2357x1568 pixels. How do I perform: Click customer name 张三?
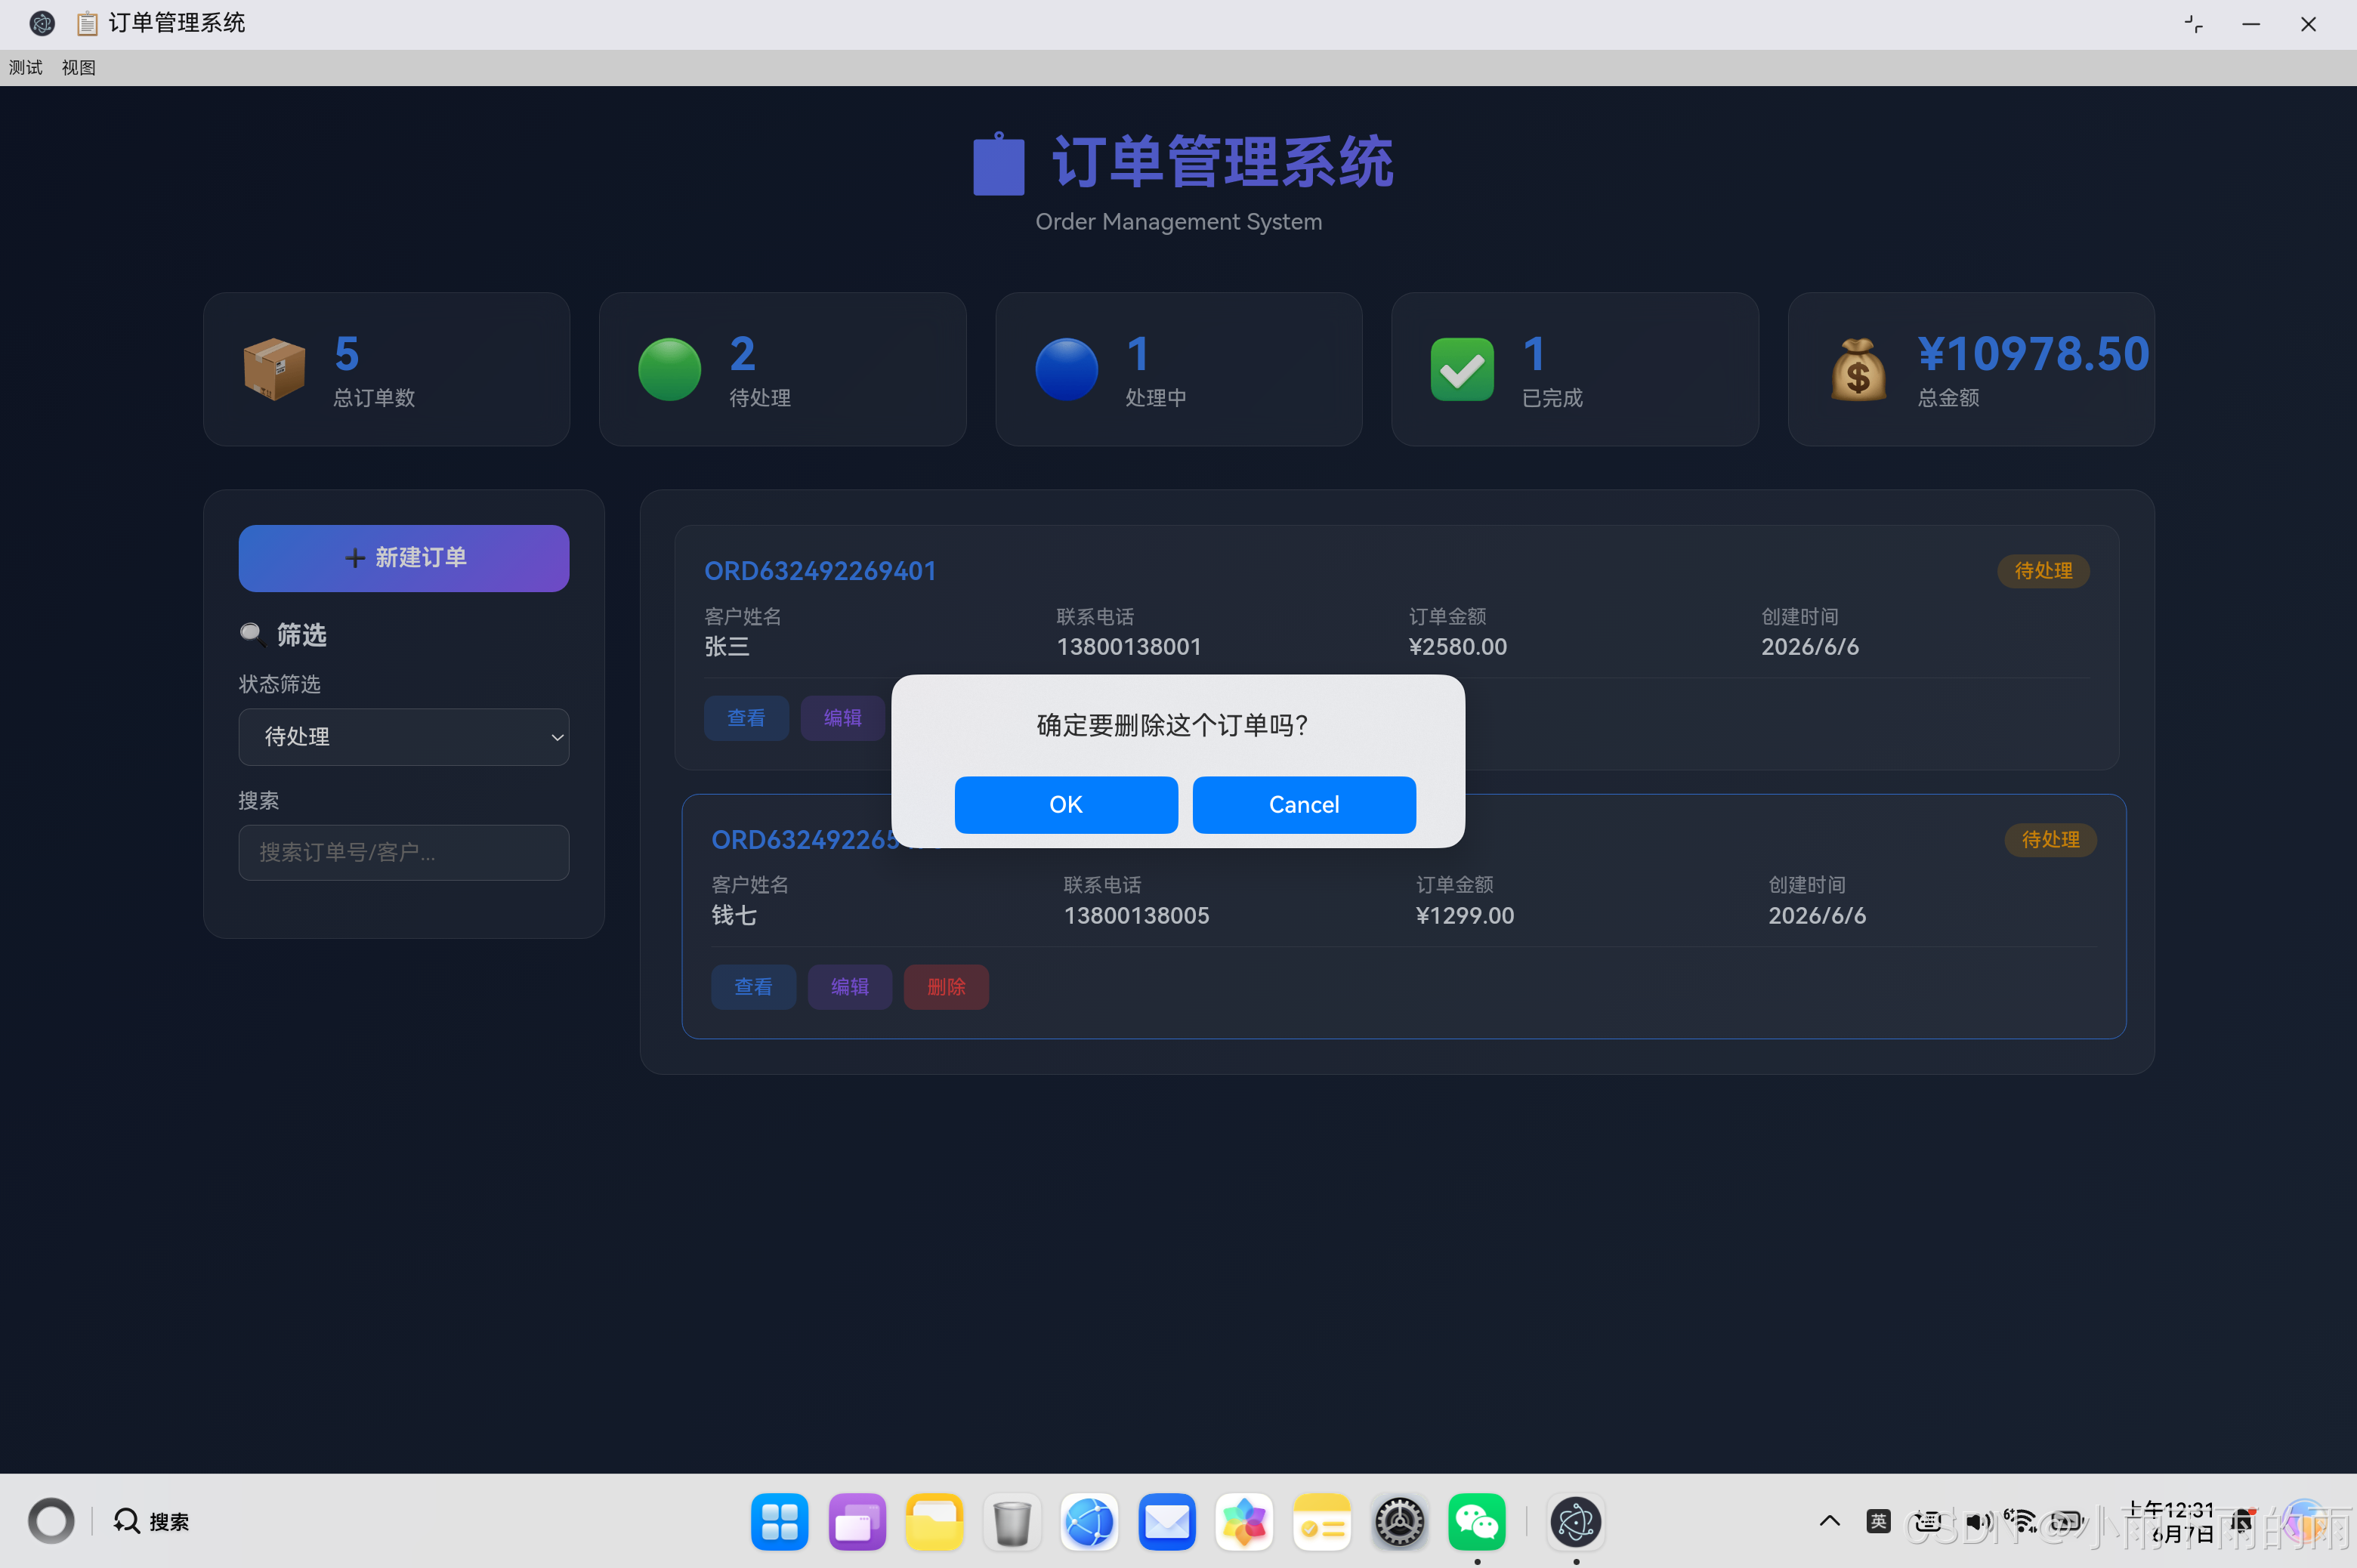click(x=727, y=646)
